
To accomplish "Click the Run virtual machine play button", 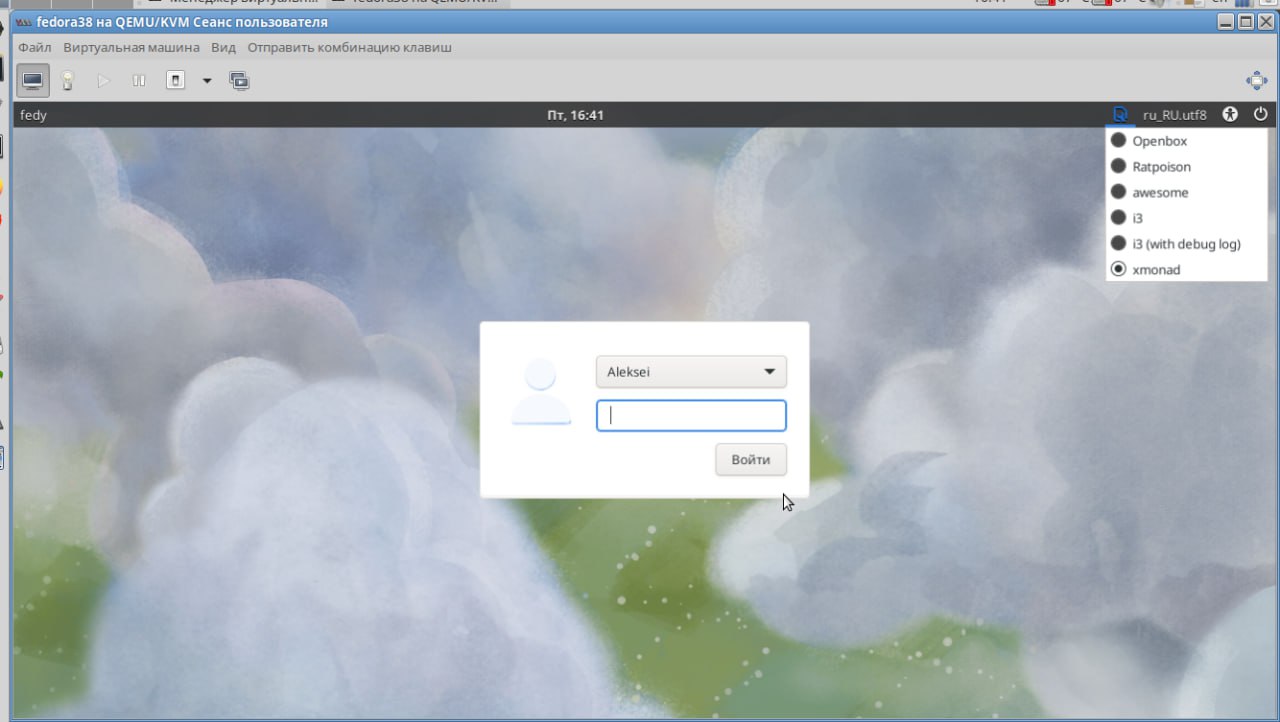I will (x=104, y=80).
